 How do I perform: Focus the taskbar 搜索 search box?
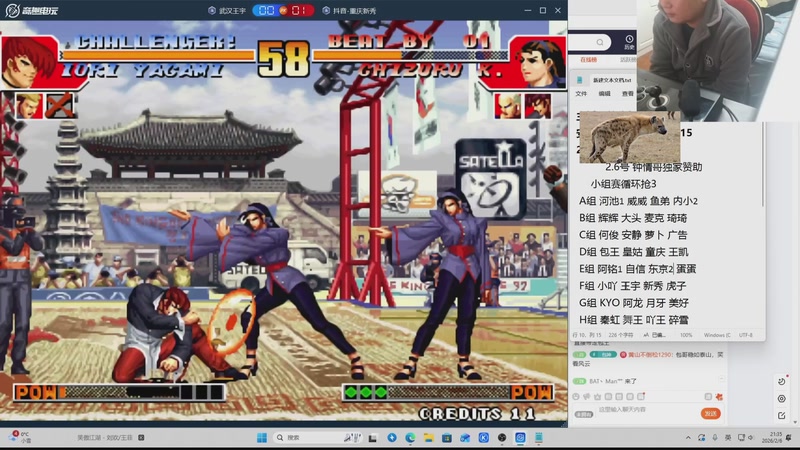pos(318,438)
